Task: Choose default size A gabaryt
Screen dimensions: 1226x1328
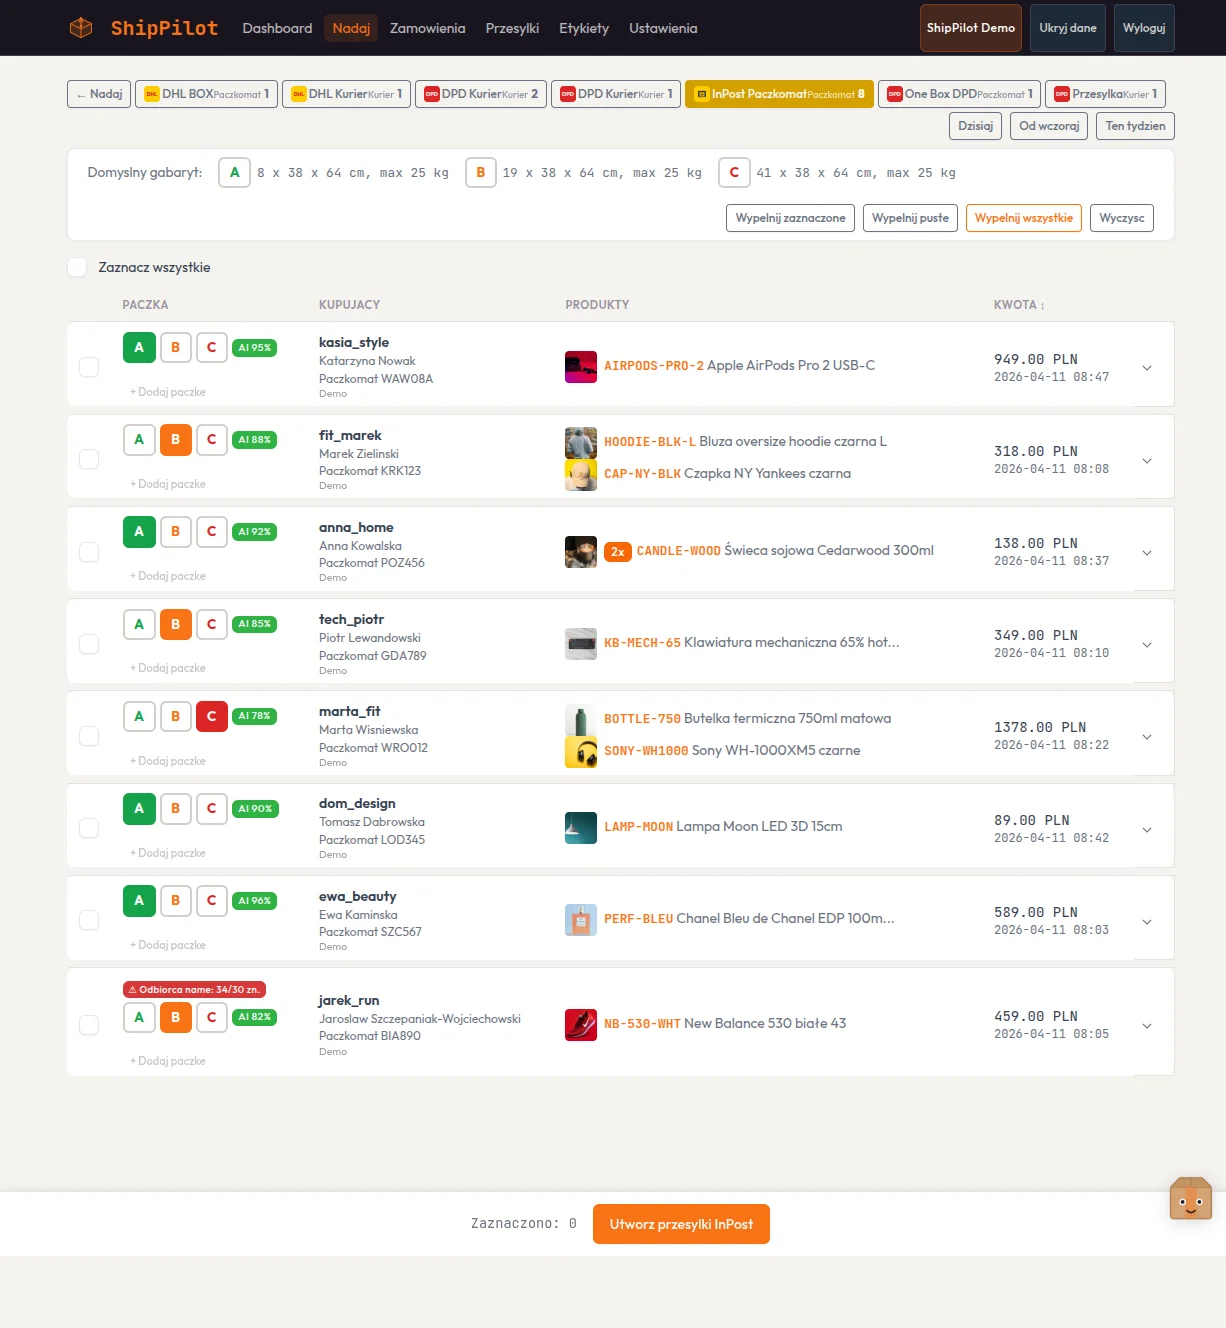Action: 234,173
